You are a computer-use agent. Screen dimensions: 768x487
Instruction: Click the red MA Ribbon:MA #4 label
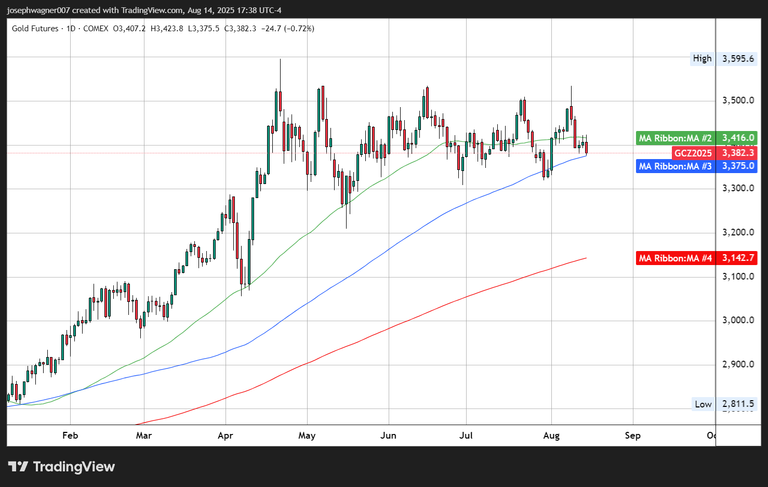[675, 258]
